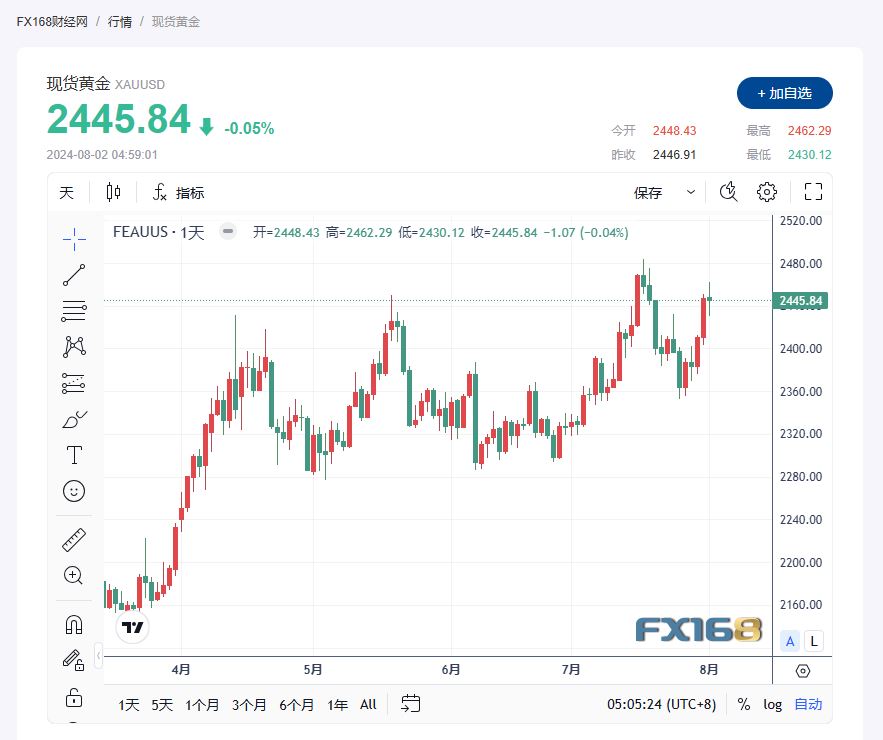Toggle magnet mode for drawings
This screenshot has height=740, width=883.
(x=74, y=625)
